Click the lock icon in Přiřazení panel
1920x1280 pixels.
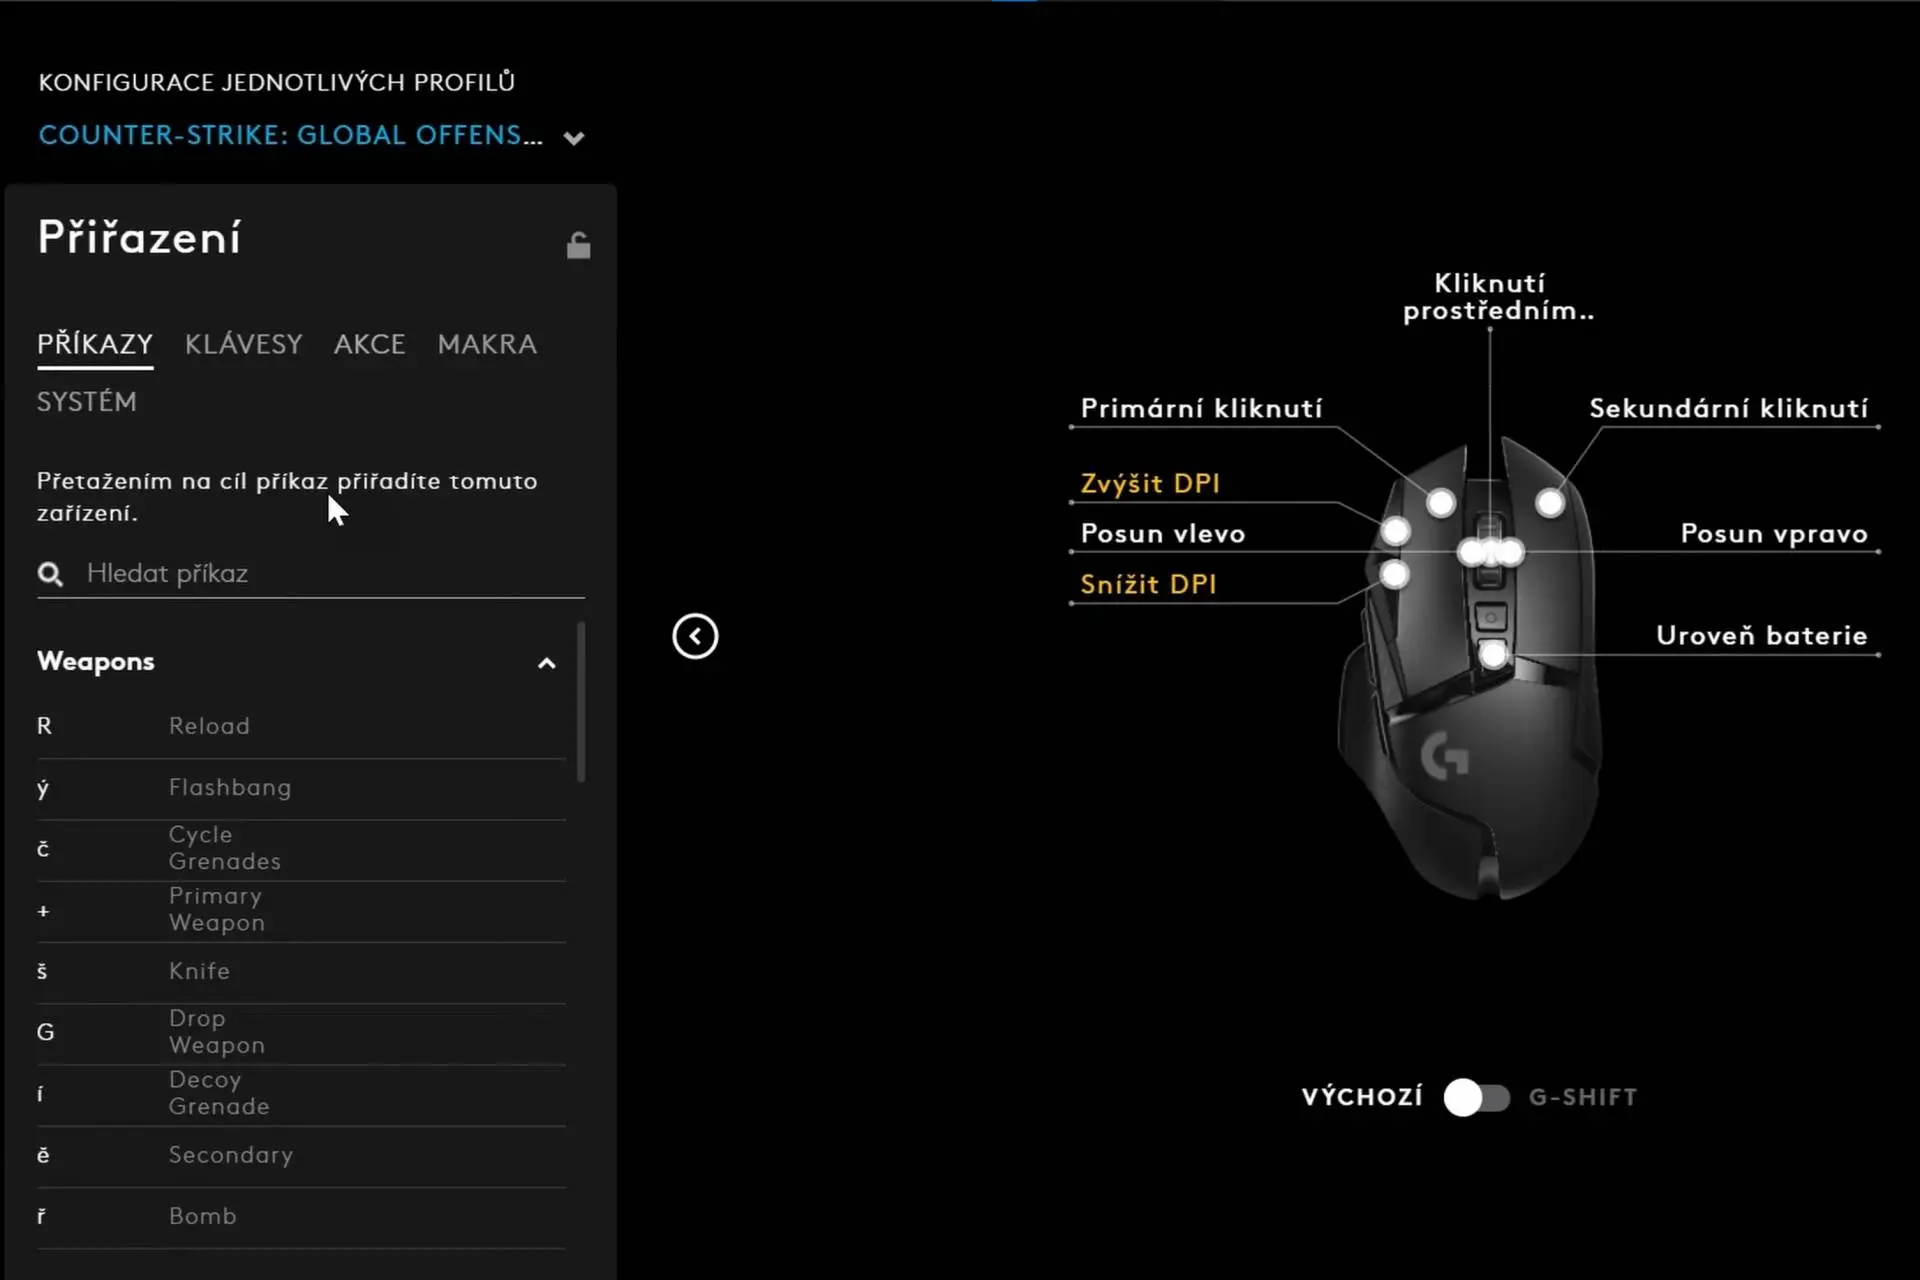pyautogui.click(x=578, y=245)
